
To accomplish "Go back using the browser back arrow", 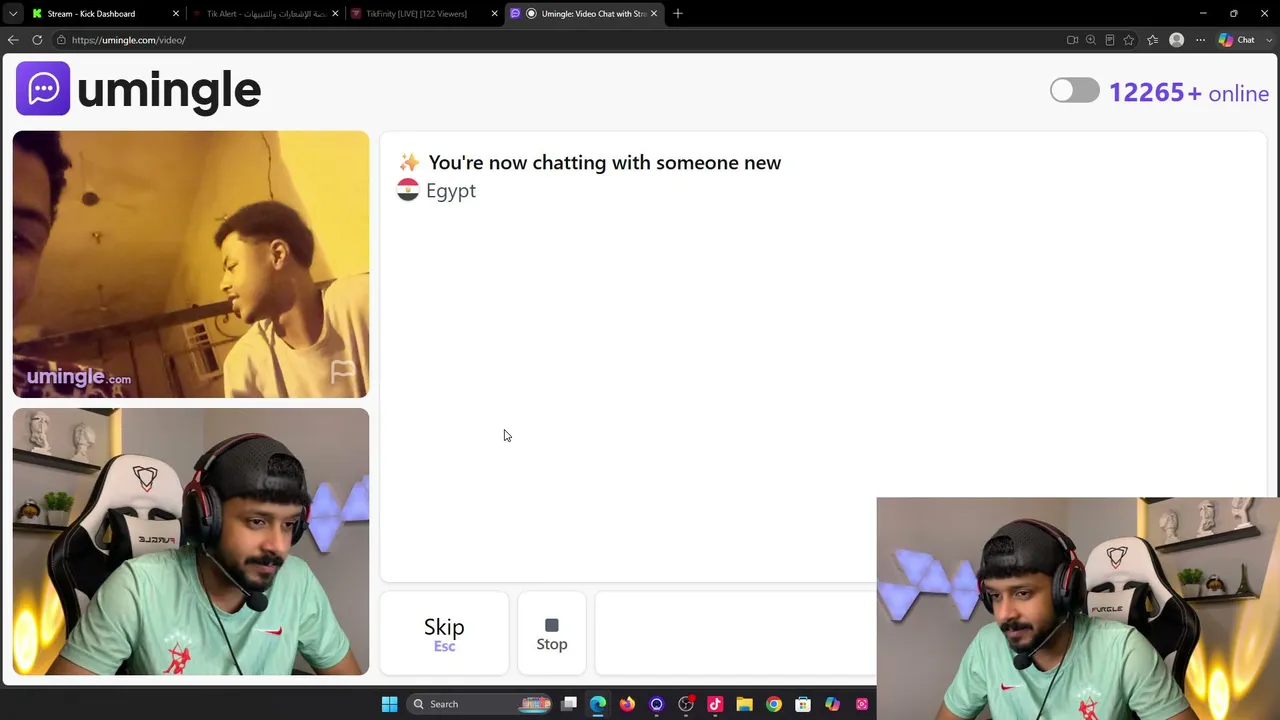I will point(13,40).
